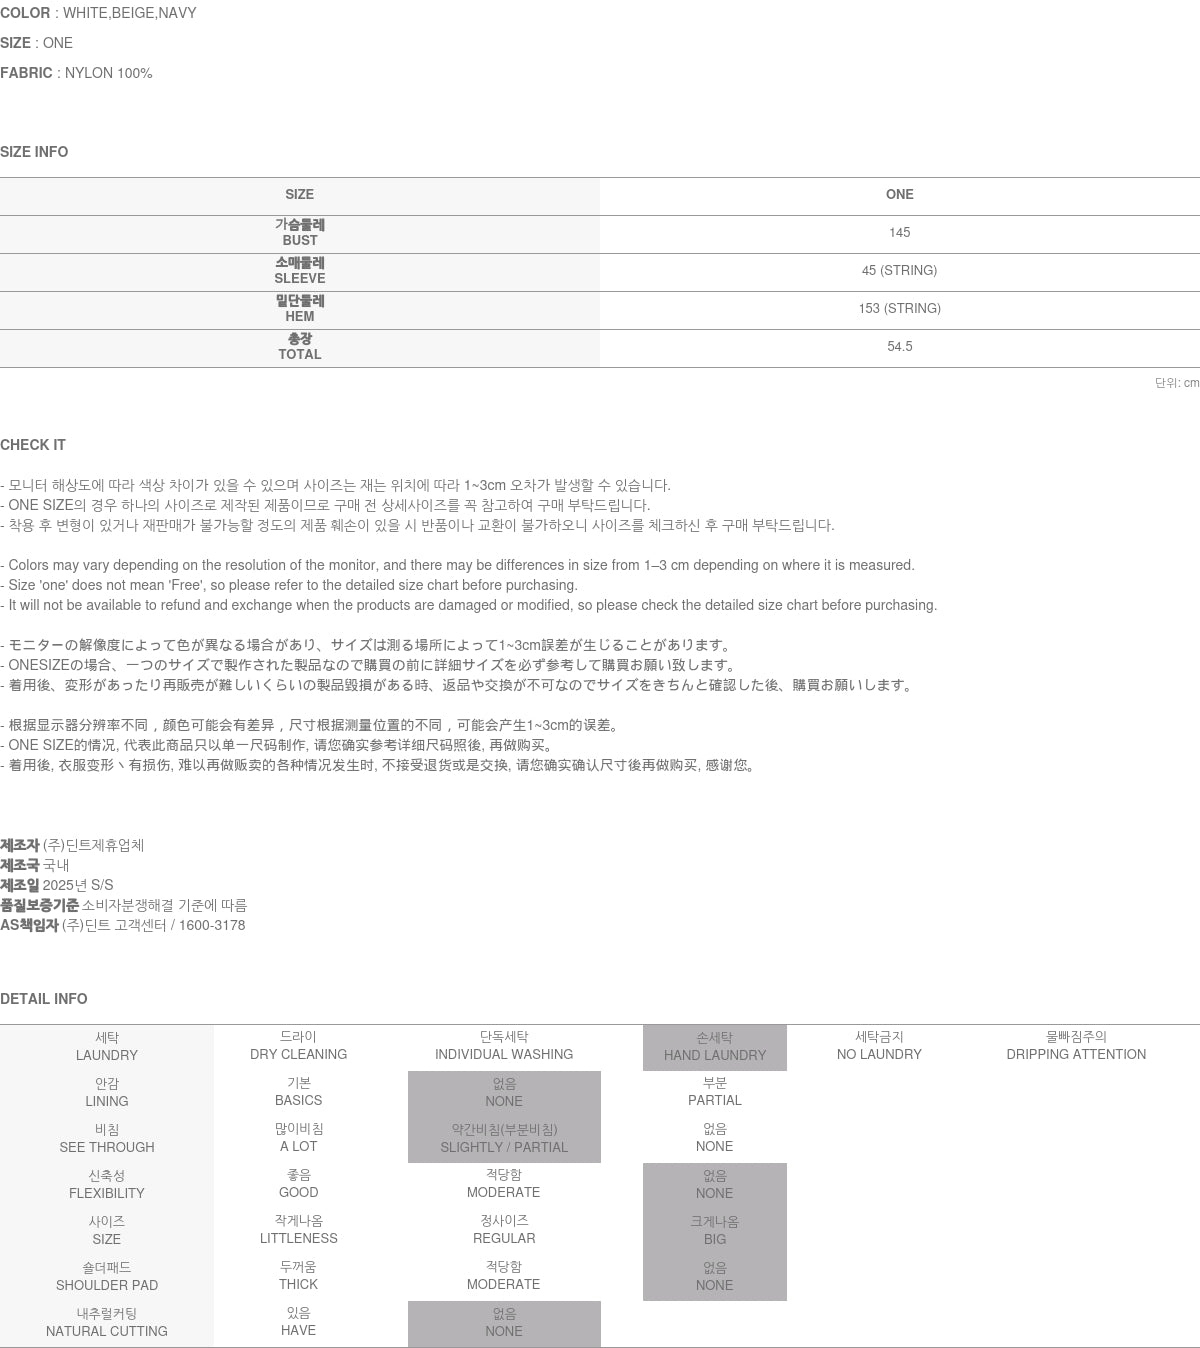This screenshot has width=1200, height=1348.
Task: Click the NATURAL CUTTING row label
Action: 107,1323
